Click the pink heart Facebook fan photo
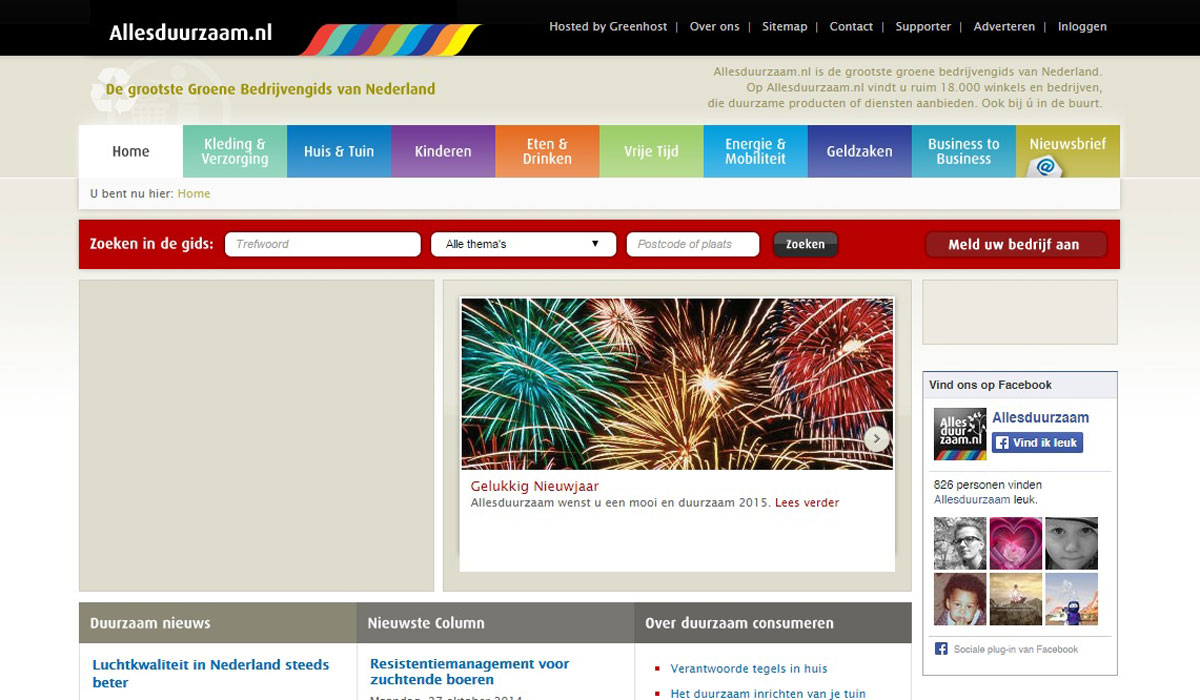The image size is (1200, 700). [1015, 543]
